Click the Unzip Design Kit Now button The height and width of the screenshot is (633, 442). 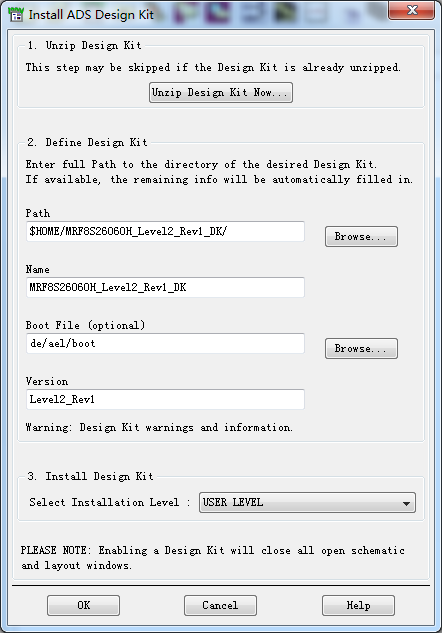click(221, 92)
